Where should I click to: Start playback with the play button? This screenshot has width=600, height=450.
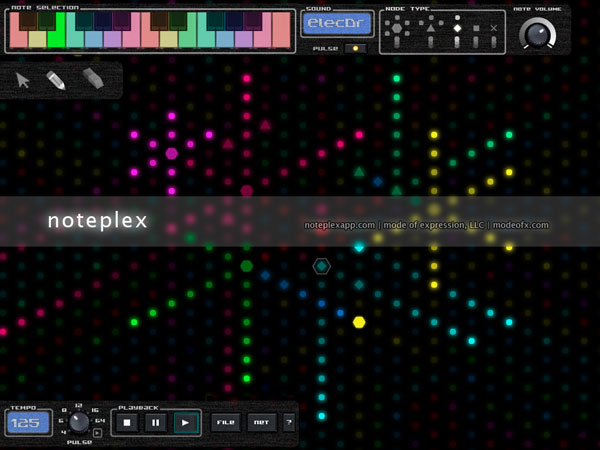click(186, 422)
